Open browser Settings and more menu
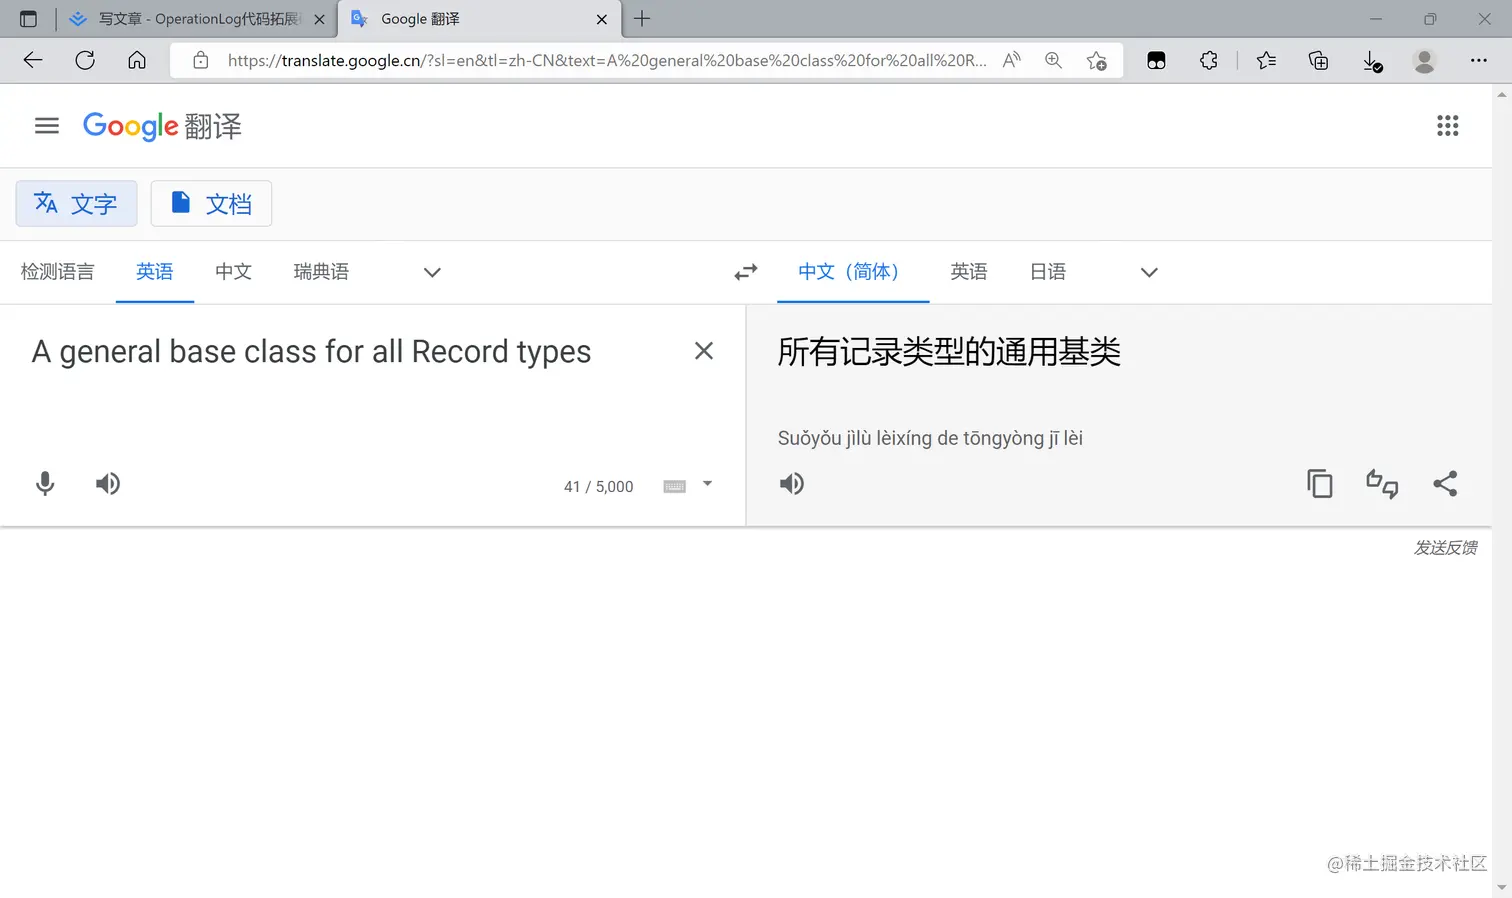The width and height of the screenshot is (1512, 898). click(1478, 60)
